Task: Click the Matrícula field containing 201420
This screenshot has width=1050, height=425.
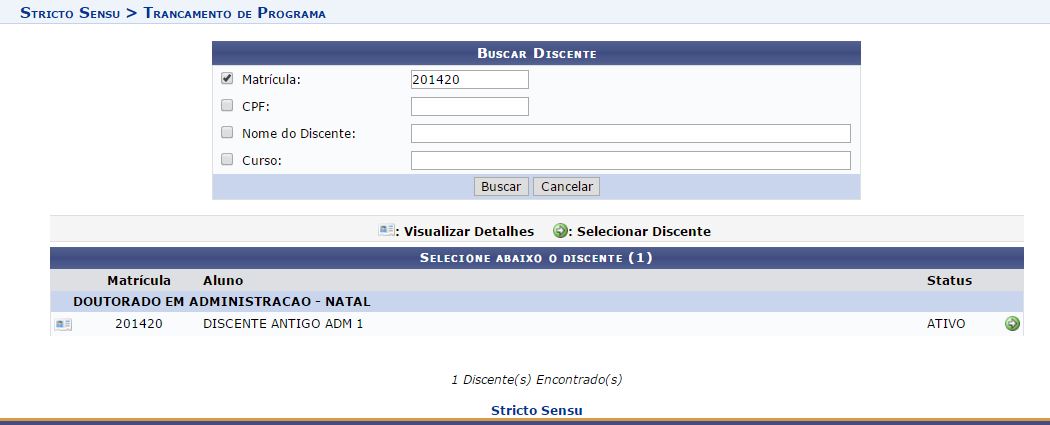Action: (x=469, y=80)
